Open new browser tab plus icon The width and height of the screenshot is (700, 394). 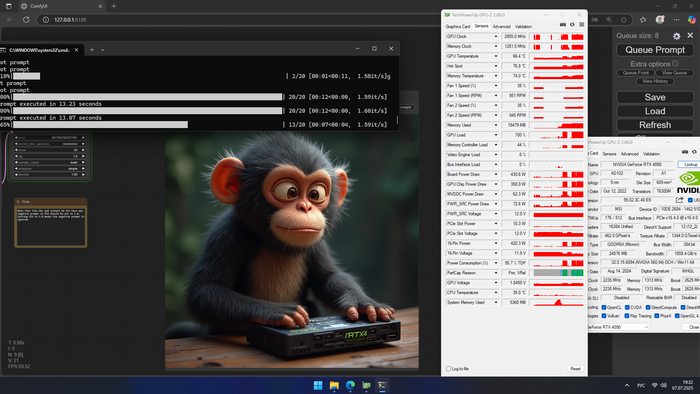114,6
